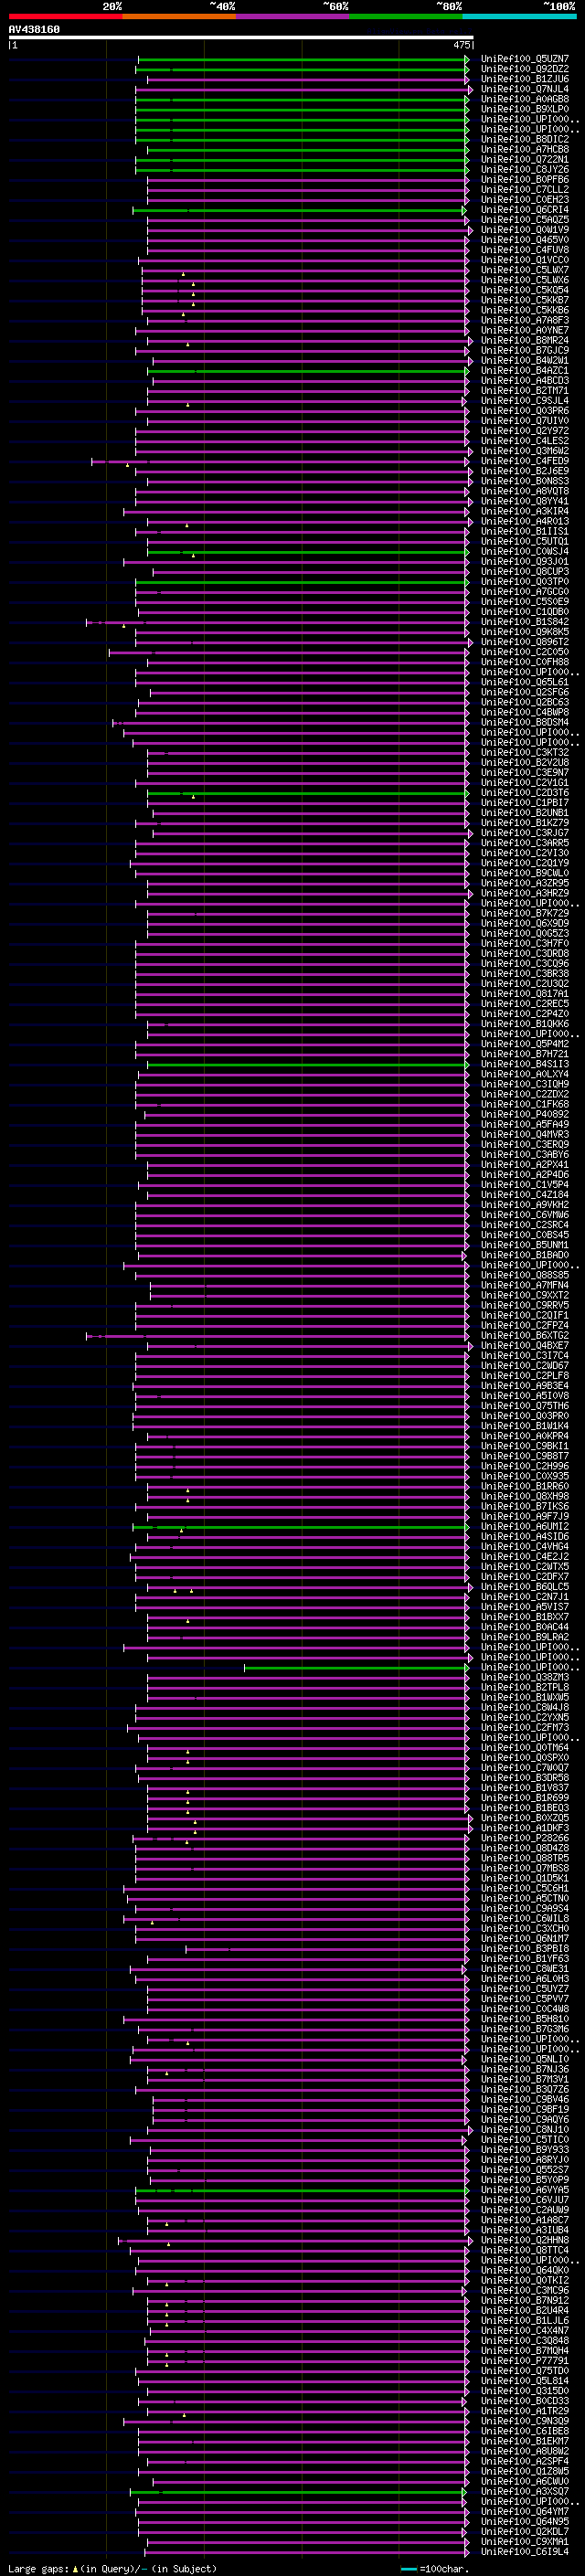Select hit UniRef100_Q4BXE7
The width and height of the screenshot is (585, 2576).
[525, 1346]
